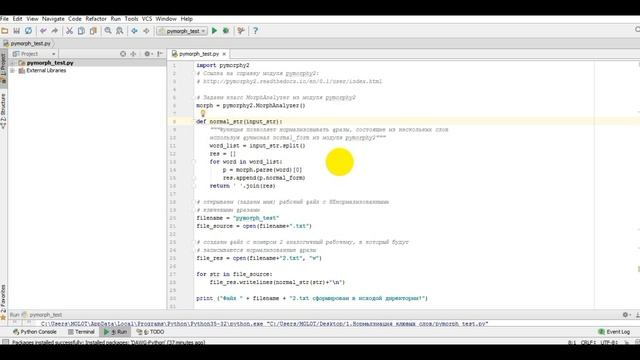This screenshot has height=360, width=640.
Task: Click 'return ' '.join(res)' code line
Action: (x=242, y=186)
